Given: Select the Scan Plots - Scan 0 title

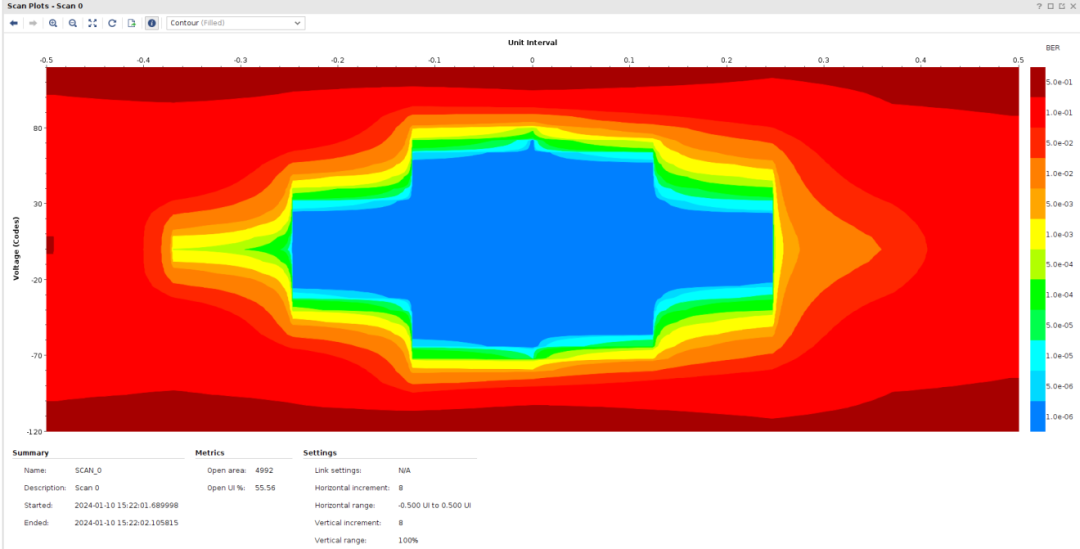Looking at the screenshot, I should (x=45, y=6).
